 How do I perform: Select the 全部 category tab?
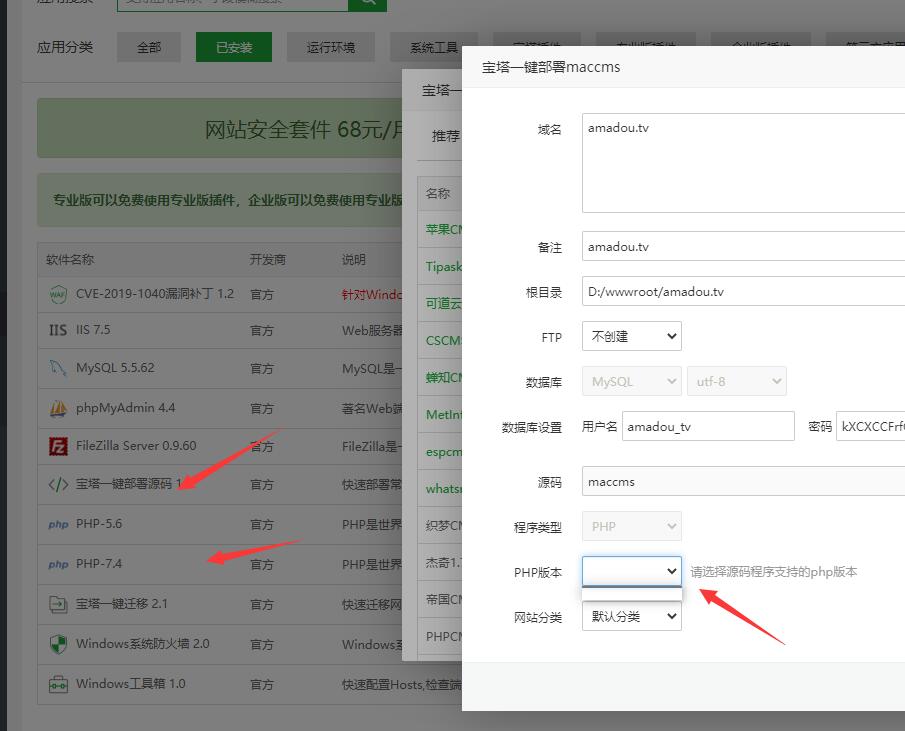point(149,47)
